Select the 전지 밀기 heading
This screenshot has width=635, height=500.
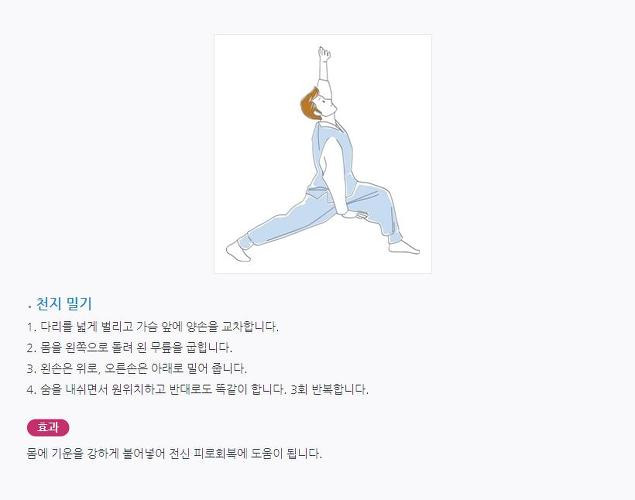coord(64,304)
